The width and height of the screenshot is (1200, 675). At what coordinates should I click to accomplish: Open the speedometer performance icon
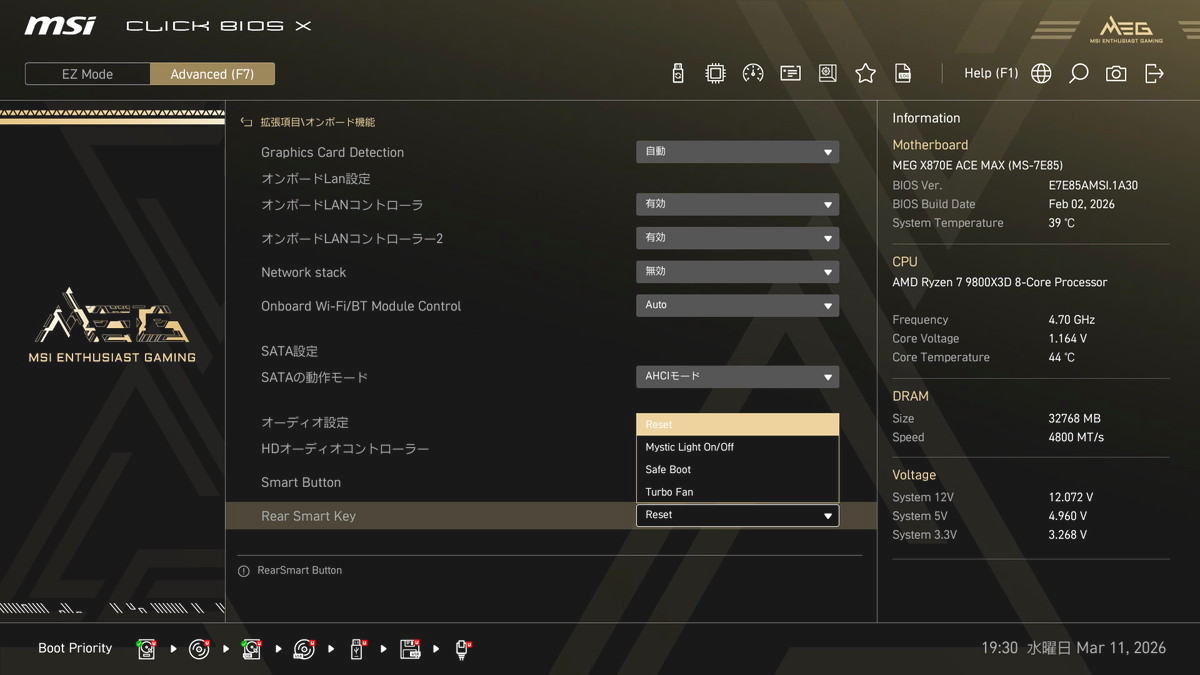coord(753,73)
